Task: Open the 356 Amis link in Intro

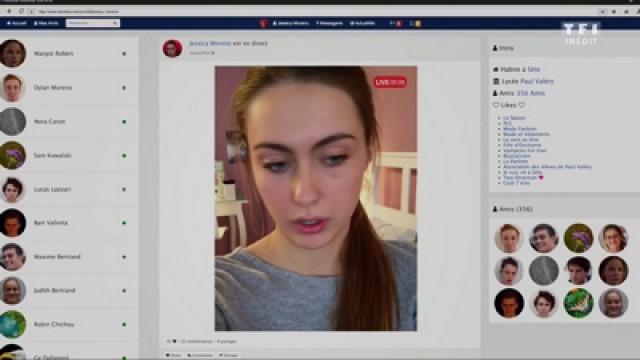Action: [531, 93]
